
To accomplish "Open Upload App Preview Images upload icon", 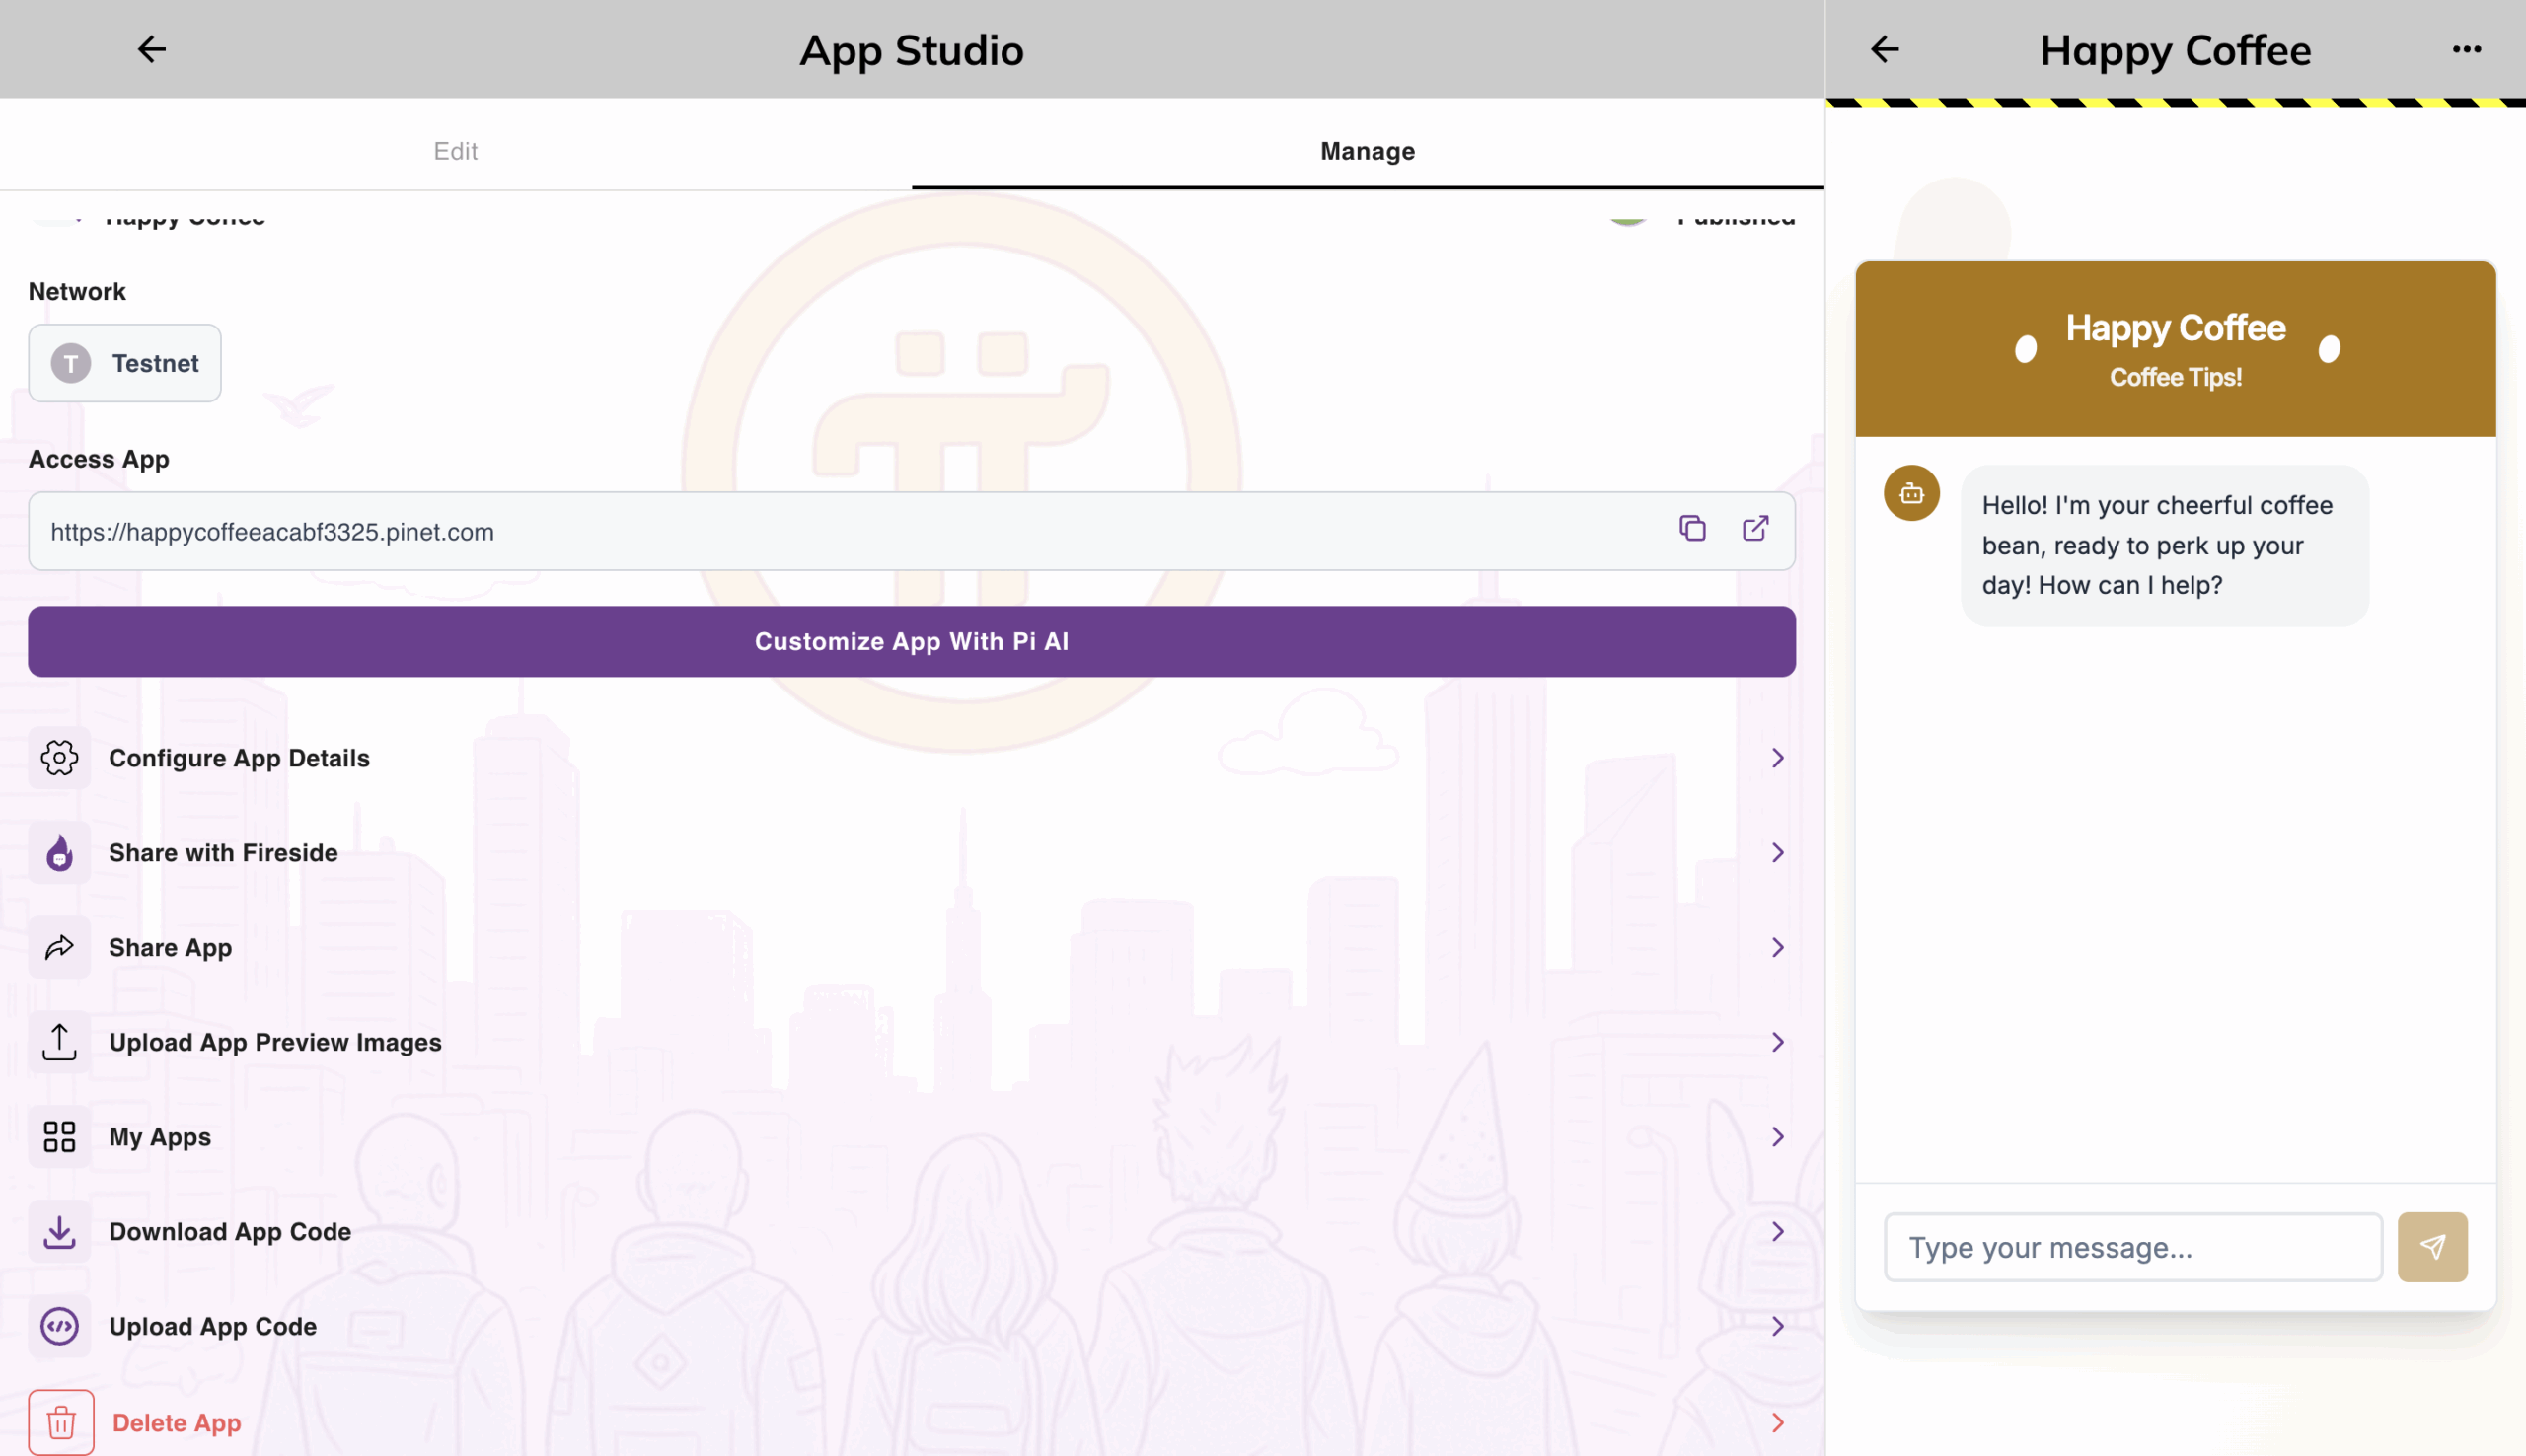I will (59, 1042).
